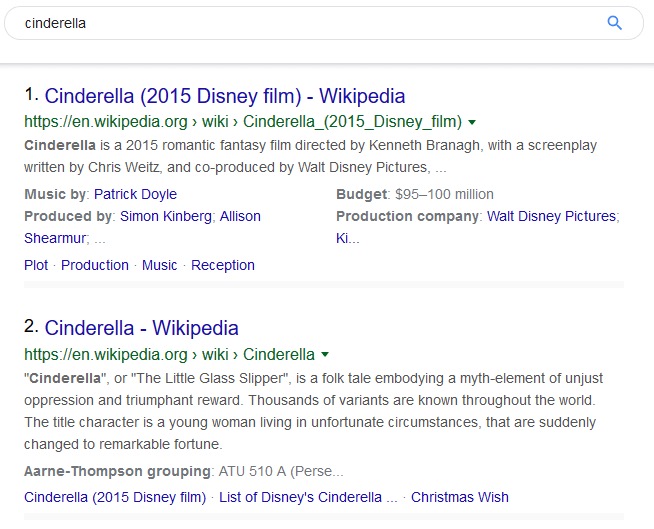Open Cinderella (2015 Disney film) - Wikipedia result title
The height and width of the screenshot is (529, 654).
coord(225,96)
